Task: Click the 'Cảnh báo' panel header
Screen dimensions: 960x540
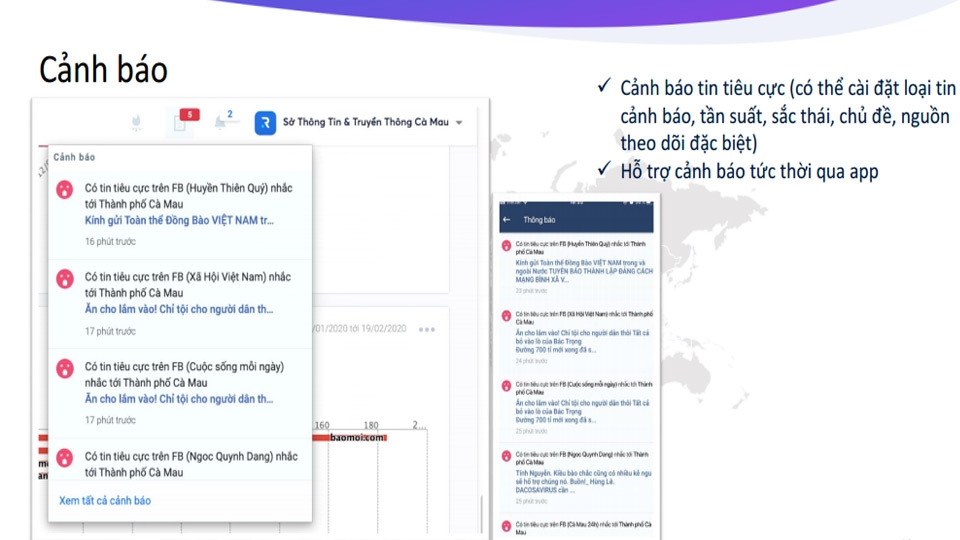Action: tap(74, 157)
